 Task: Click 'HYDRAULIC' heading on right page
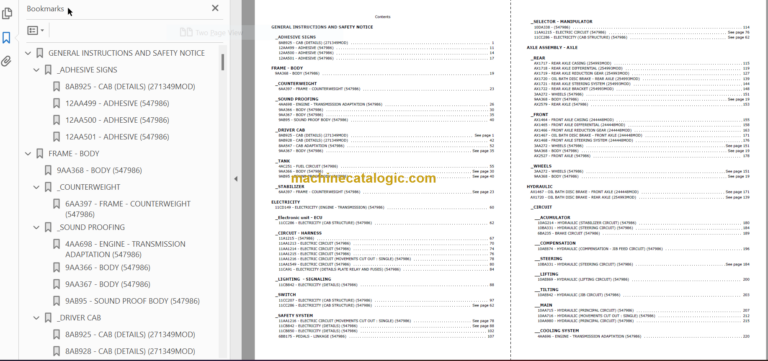[x=540, y=187]
